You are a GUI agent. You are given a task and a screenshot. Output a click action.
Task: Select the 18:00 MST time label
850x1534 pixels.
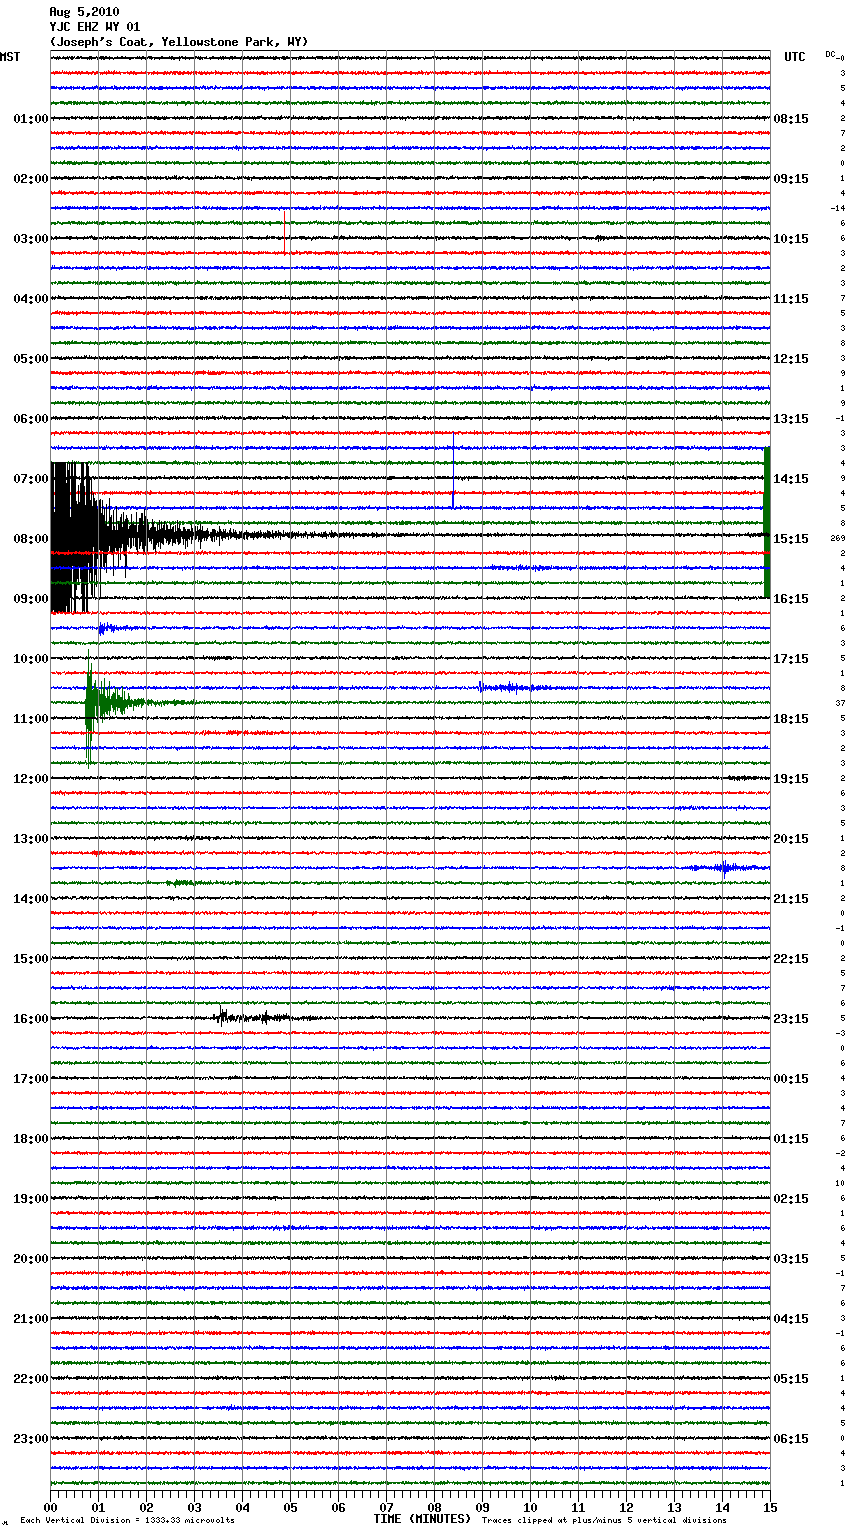31,1139
